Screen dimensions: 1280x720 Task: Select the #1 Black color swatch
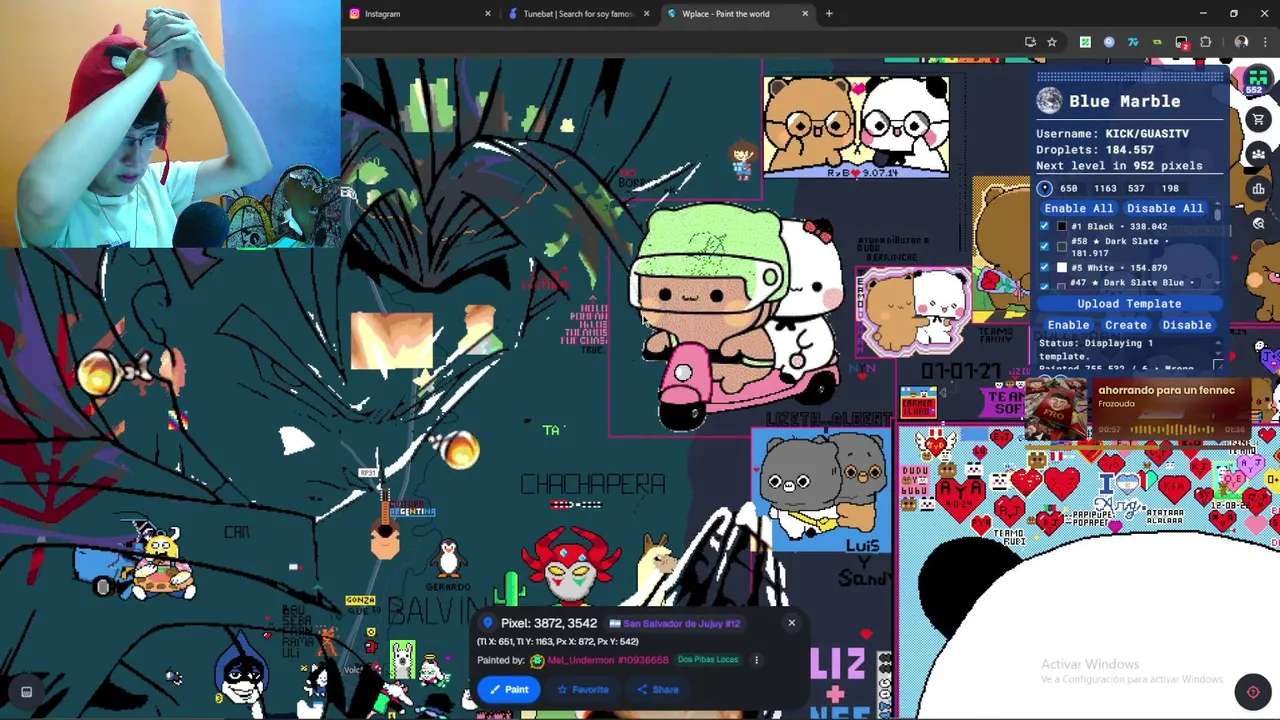click(x=1062, y=226)
